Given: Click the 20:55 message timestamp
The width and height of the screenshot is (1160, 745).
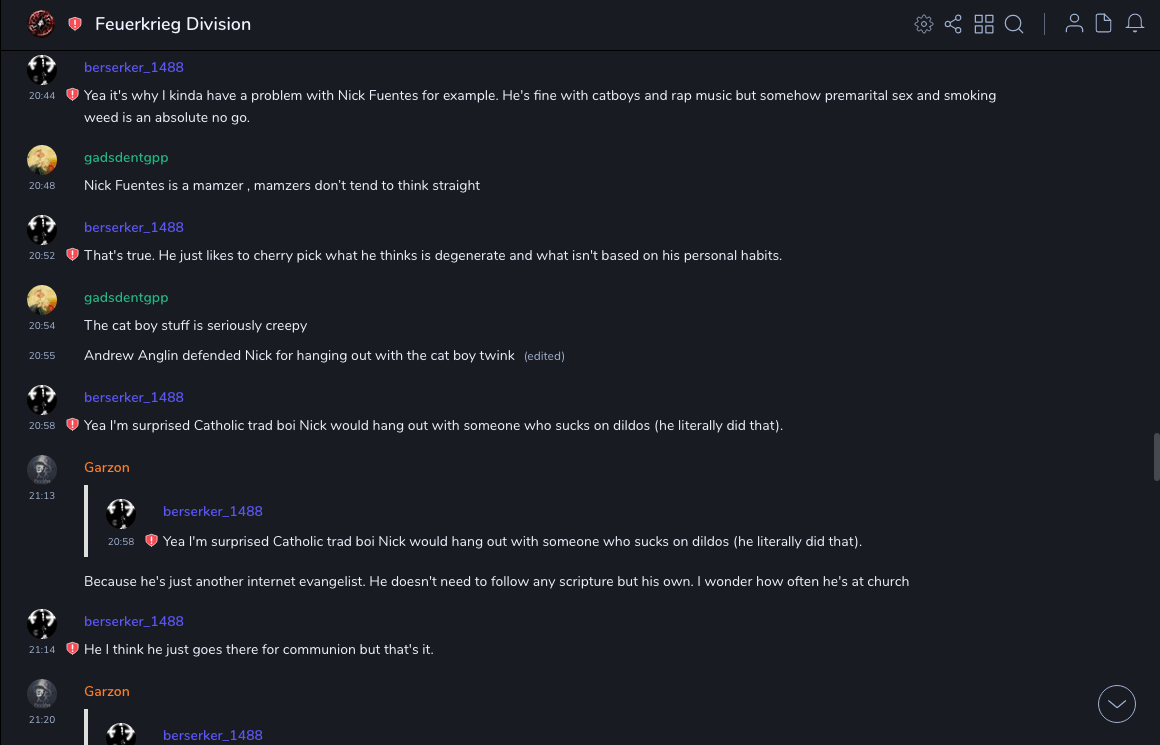Looking at the screenshot, I should (42, 356).
